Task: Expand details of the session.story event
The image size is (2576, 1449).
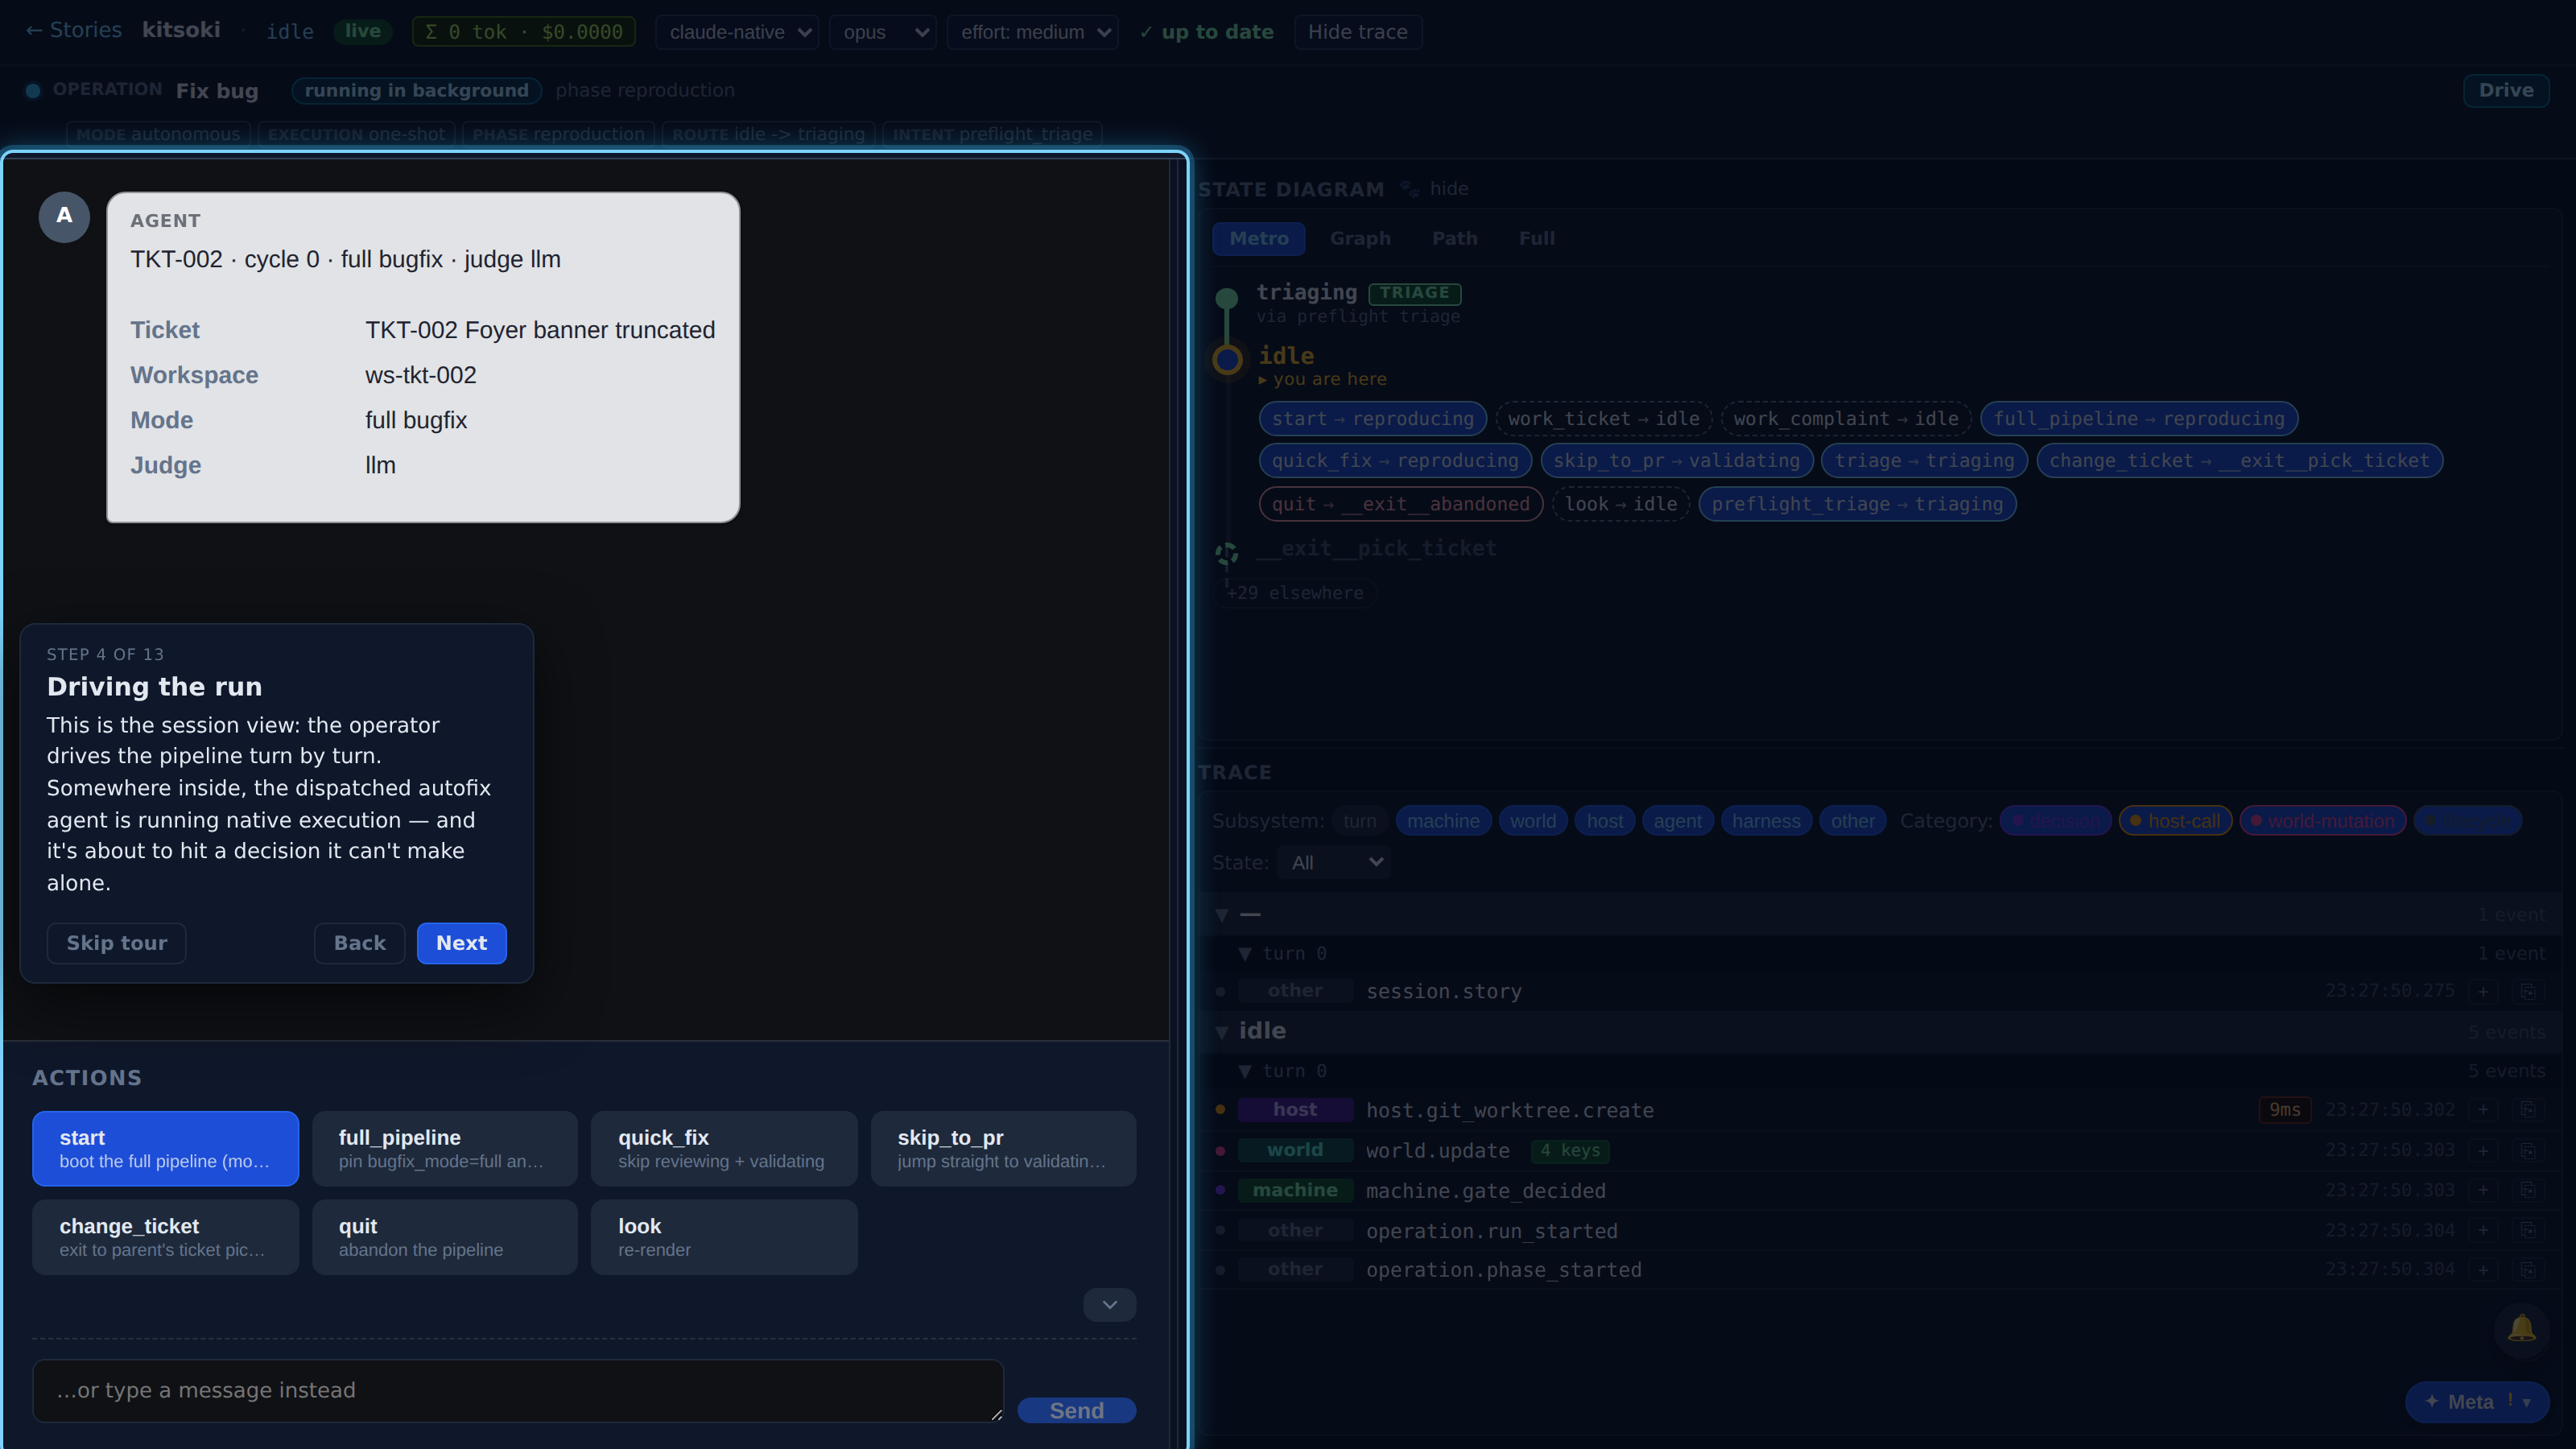Action: tap(2483, 991)
